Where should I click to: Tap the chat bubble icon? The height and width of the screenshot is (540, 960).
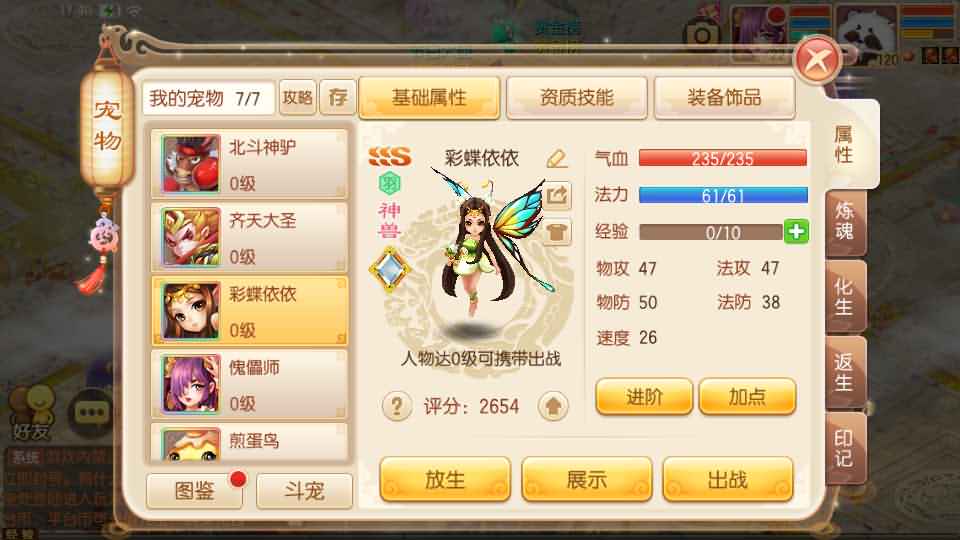coord(92,412)
